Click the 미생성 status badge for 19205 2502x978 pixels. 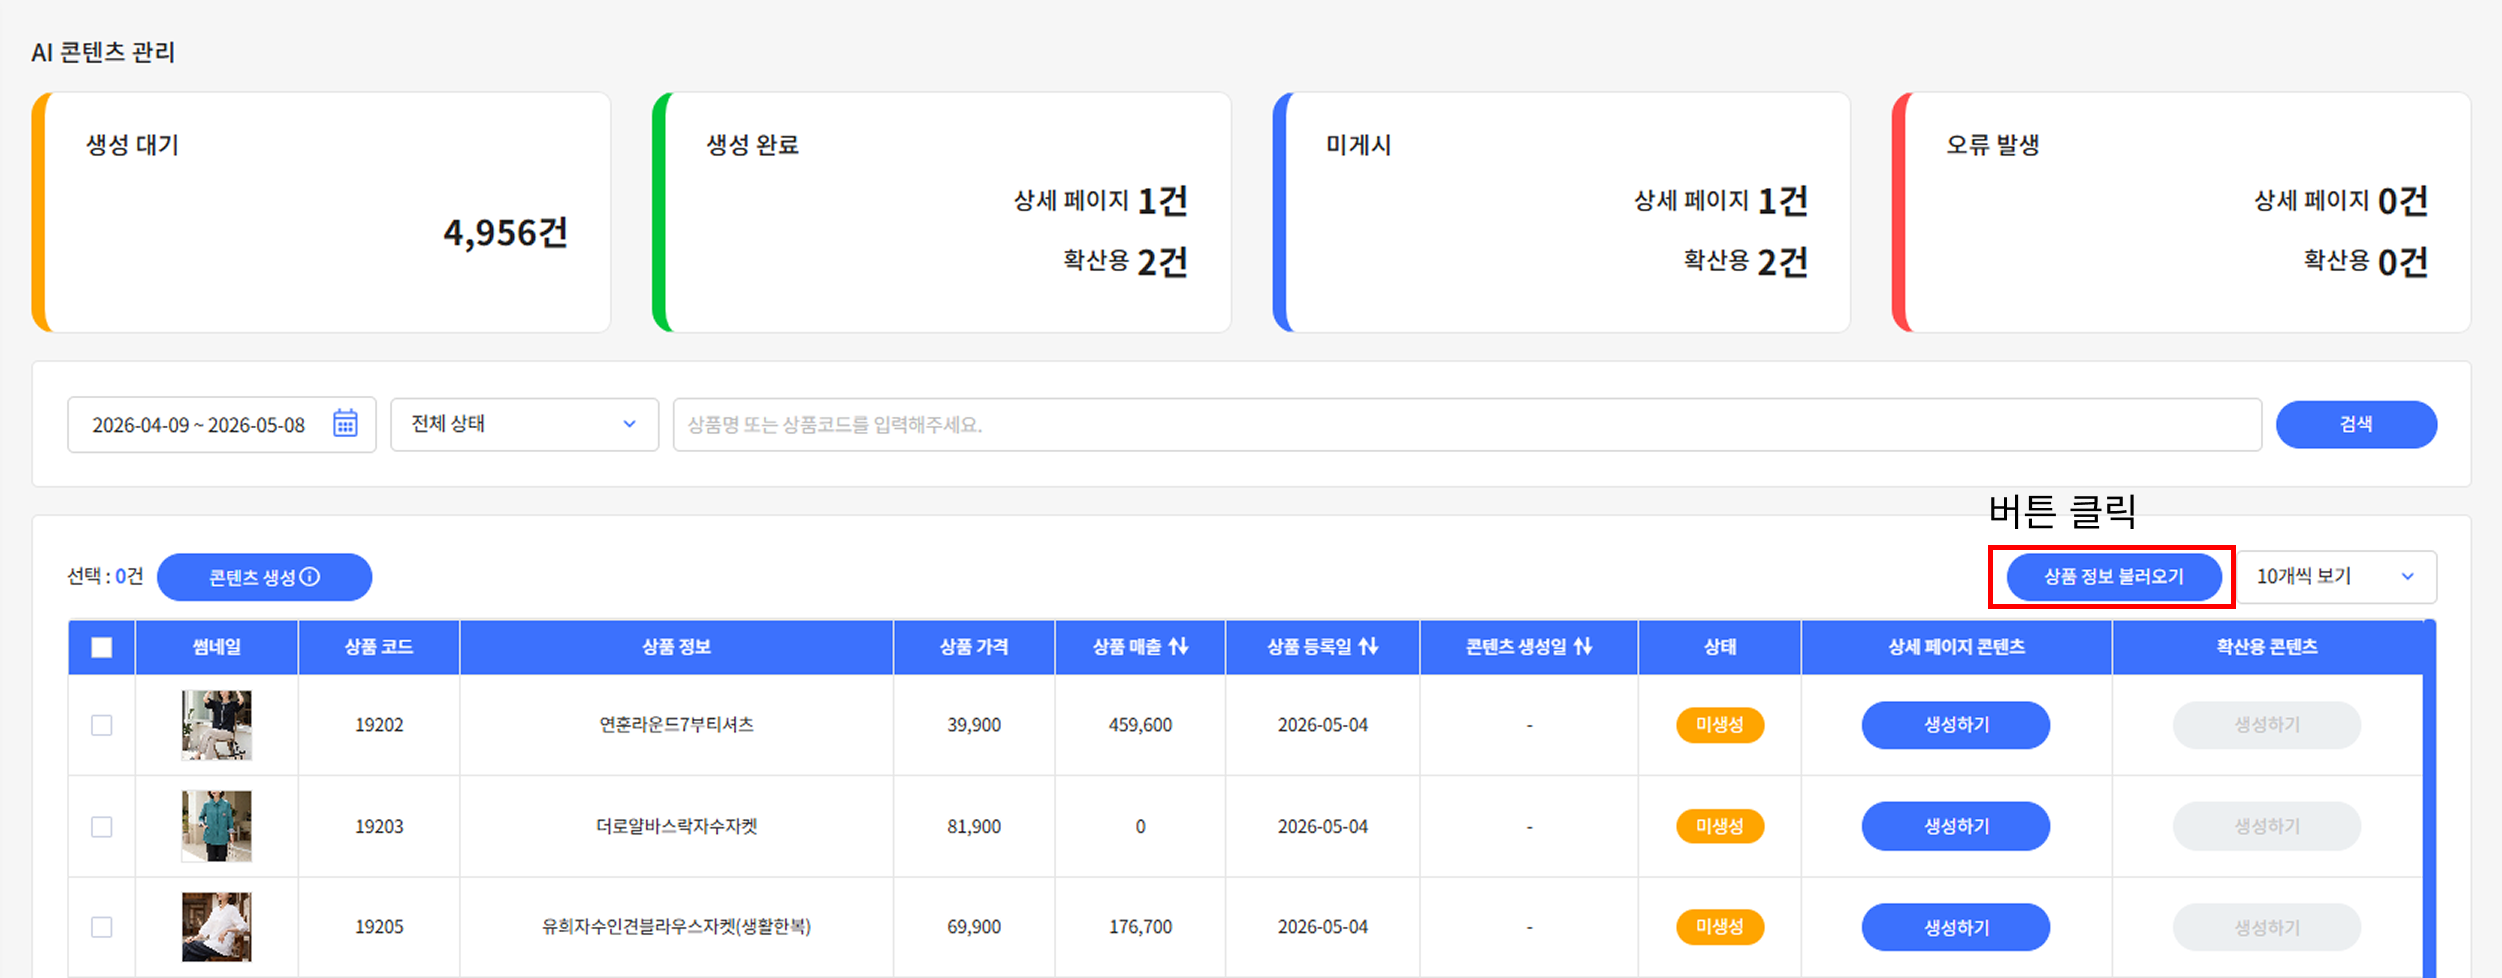[1720, 927]
